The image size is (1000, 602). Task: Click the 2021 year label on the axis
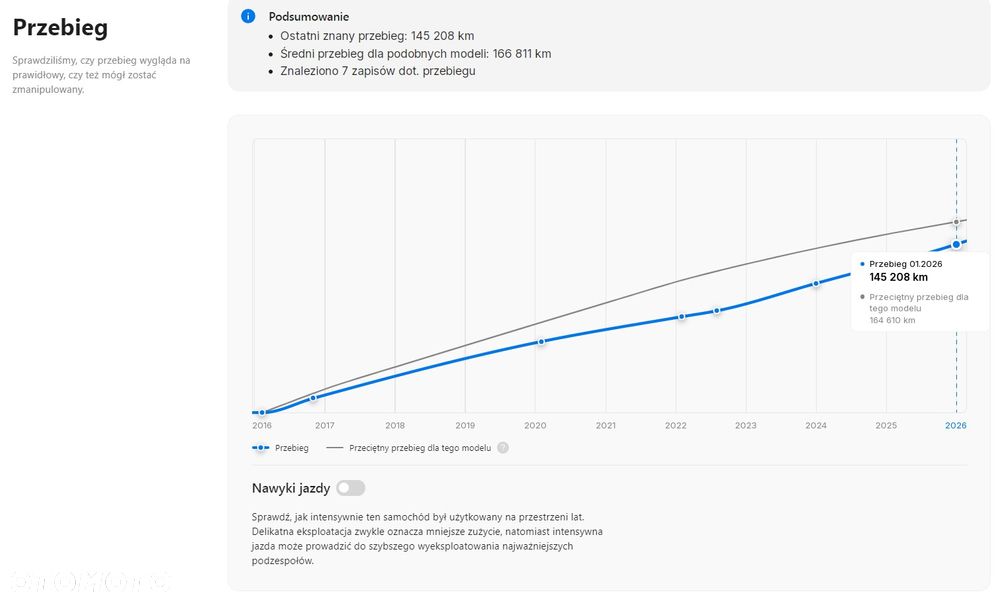pos(605,425)
